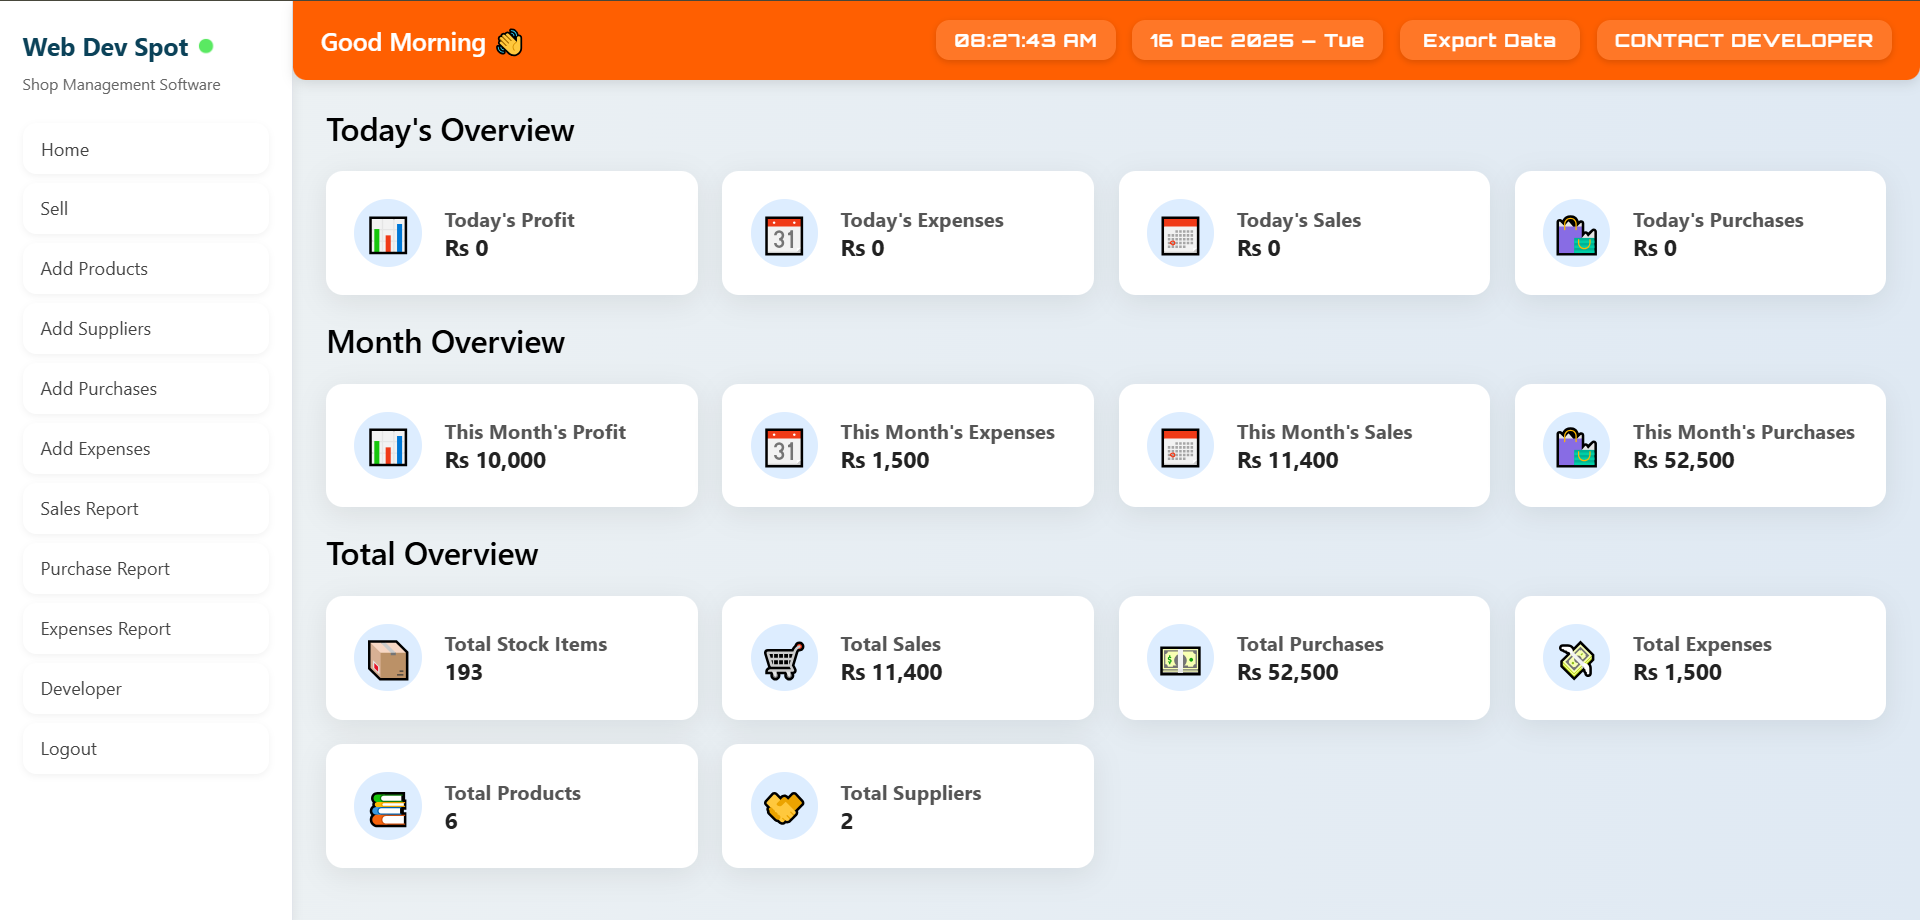The width and height of the screenshot is (1920, 920).
Task: Click the bar chart icon in Today's Profit
Action: point(388,234)
